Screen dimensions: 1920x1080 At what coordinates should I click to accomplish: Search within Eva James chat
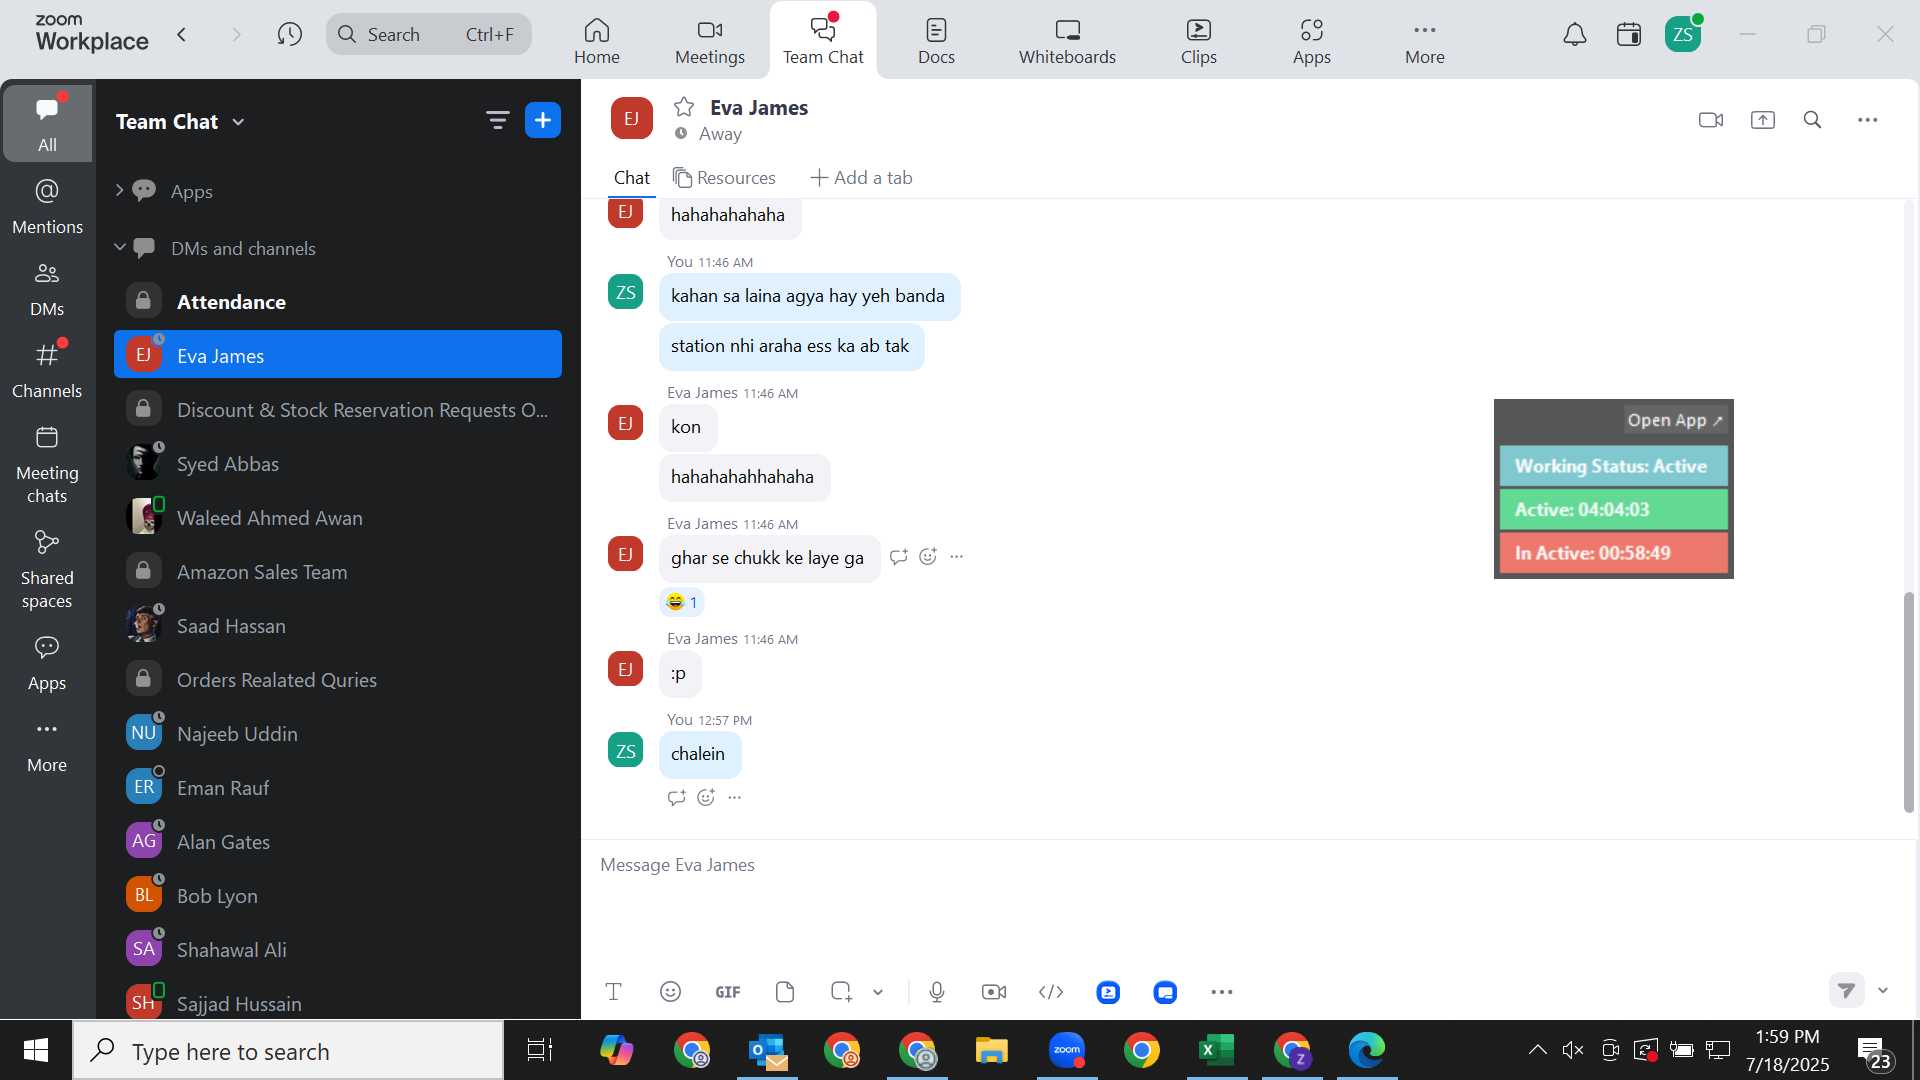(x=1812, y=120)
